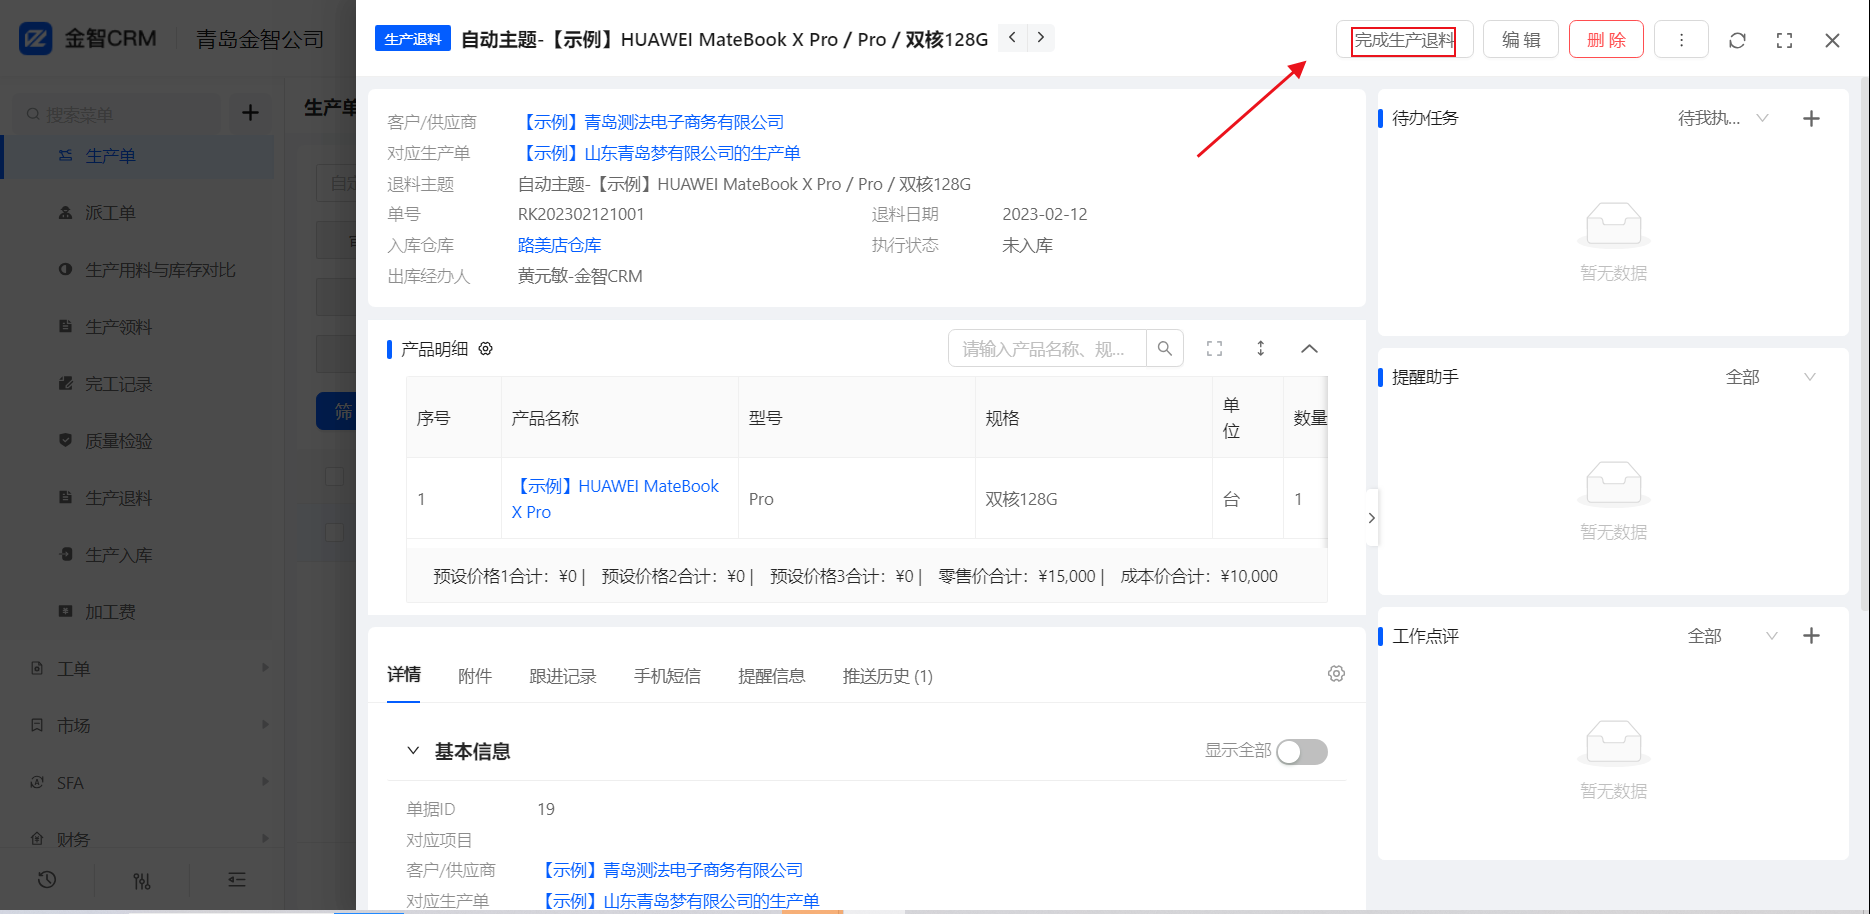The image size is (1870, 914).
Task: Open the 提醒助手 全部 dropdown
Action: [1770, 377]
